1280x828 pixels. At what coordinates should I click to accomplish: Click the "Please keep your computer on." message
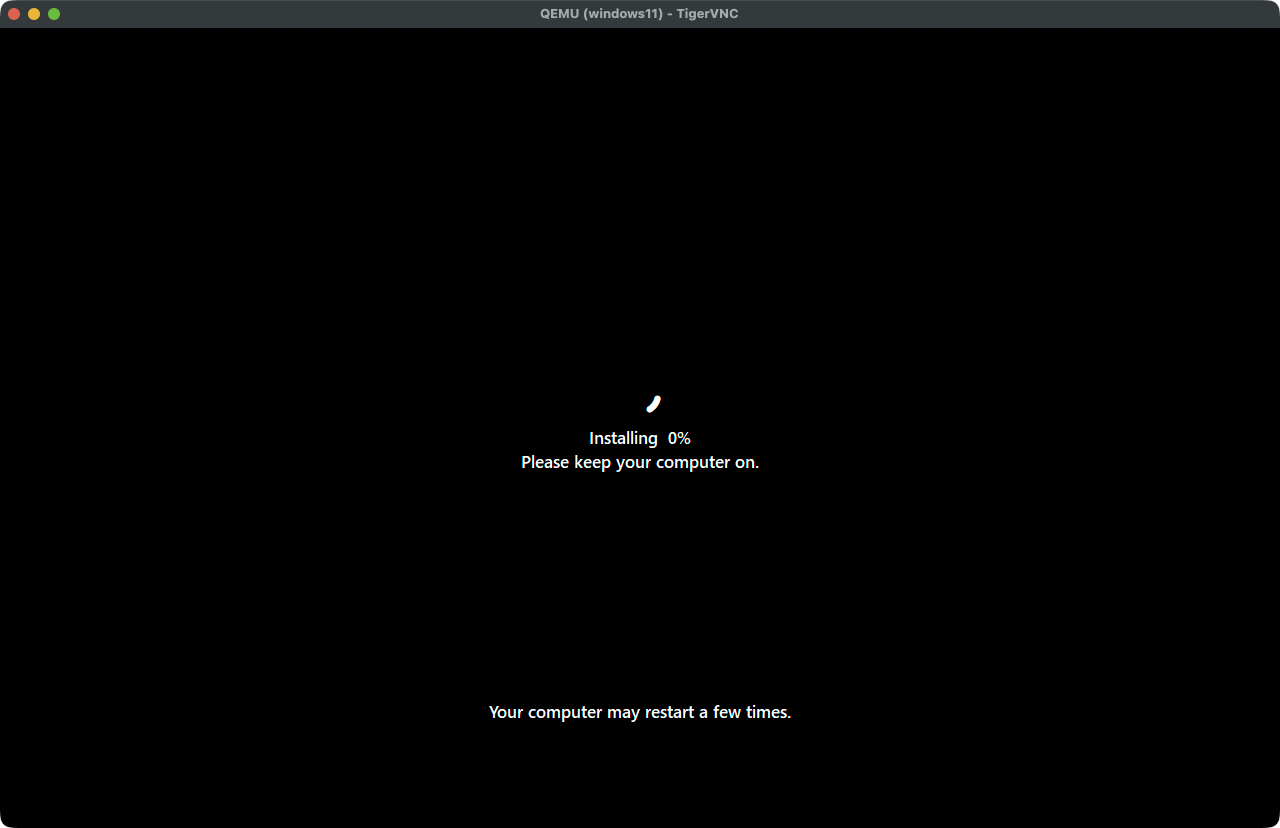pos(640,462)
